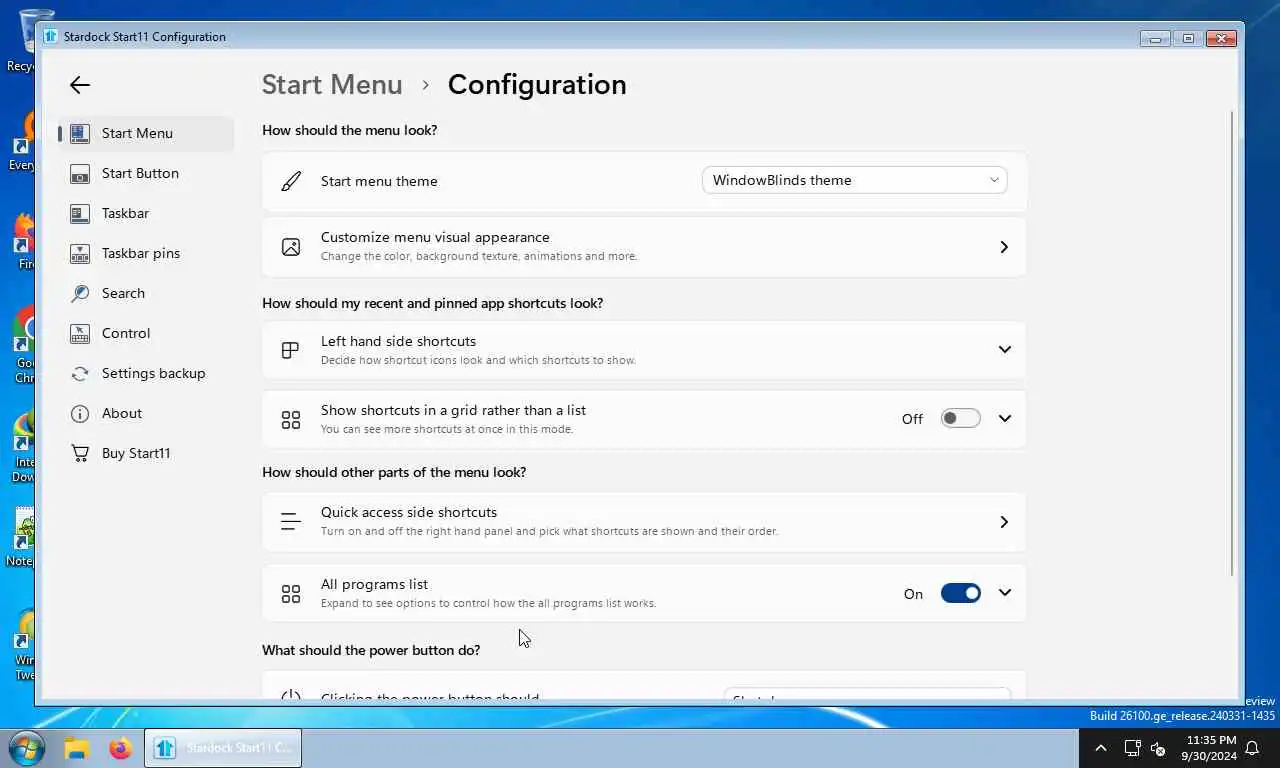
Task: Click the network tray icon
Action: 1132,748
